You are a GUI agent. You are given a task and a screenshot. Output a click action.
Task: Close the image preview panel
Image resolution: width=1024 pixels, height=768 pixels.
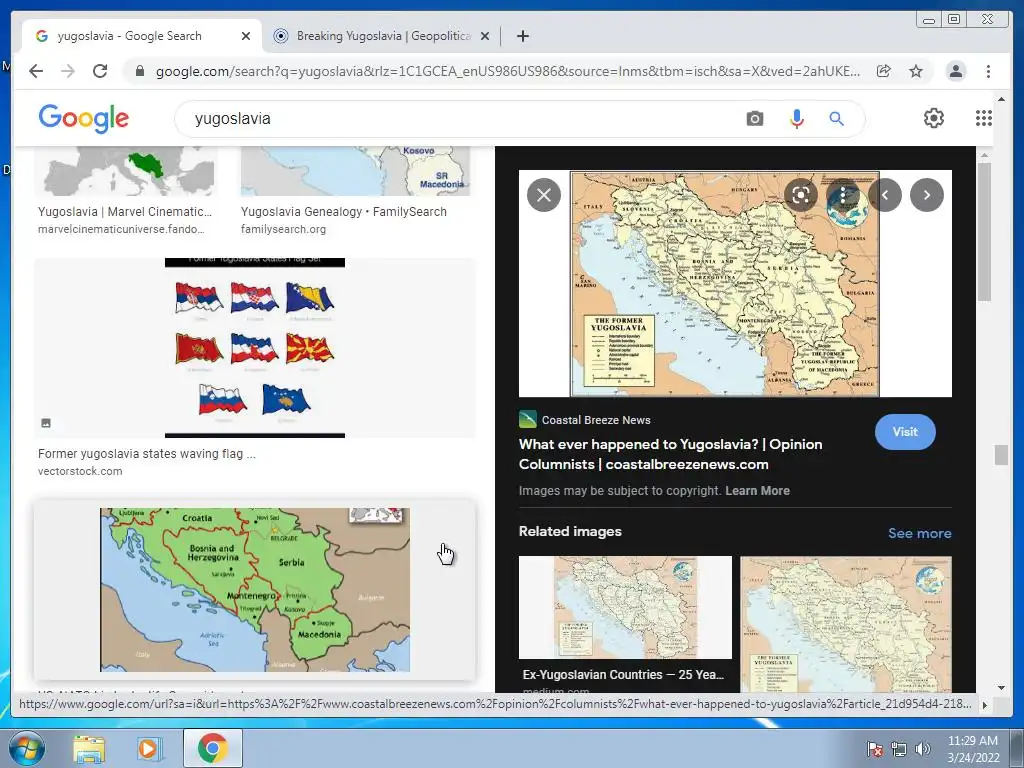(544, 195)
